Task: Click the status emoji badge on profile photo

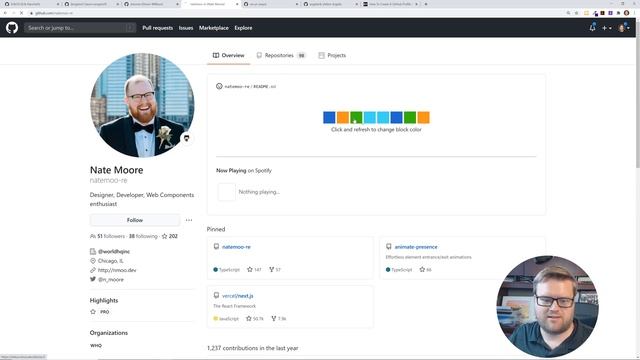Action: pyautogui.click(x=187, y=138)
